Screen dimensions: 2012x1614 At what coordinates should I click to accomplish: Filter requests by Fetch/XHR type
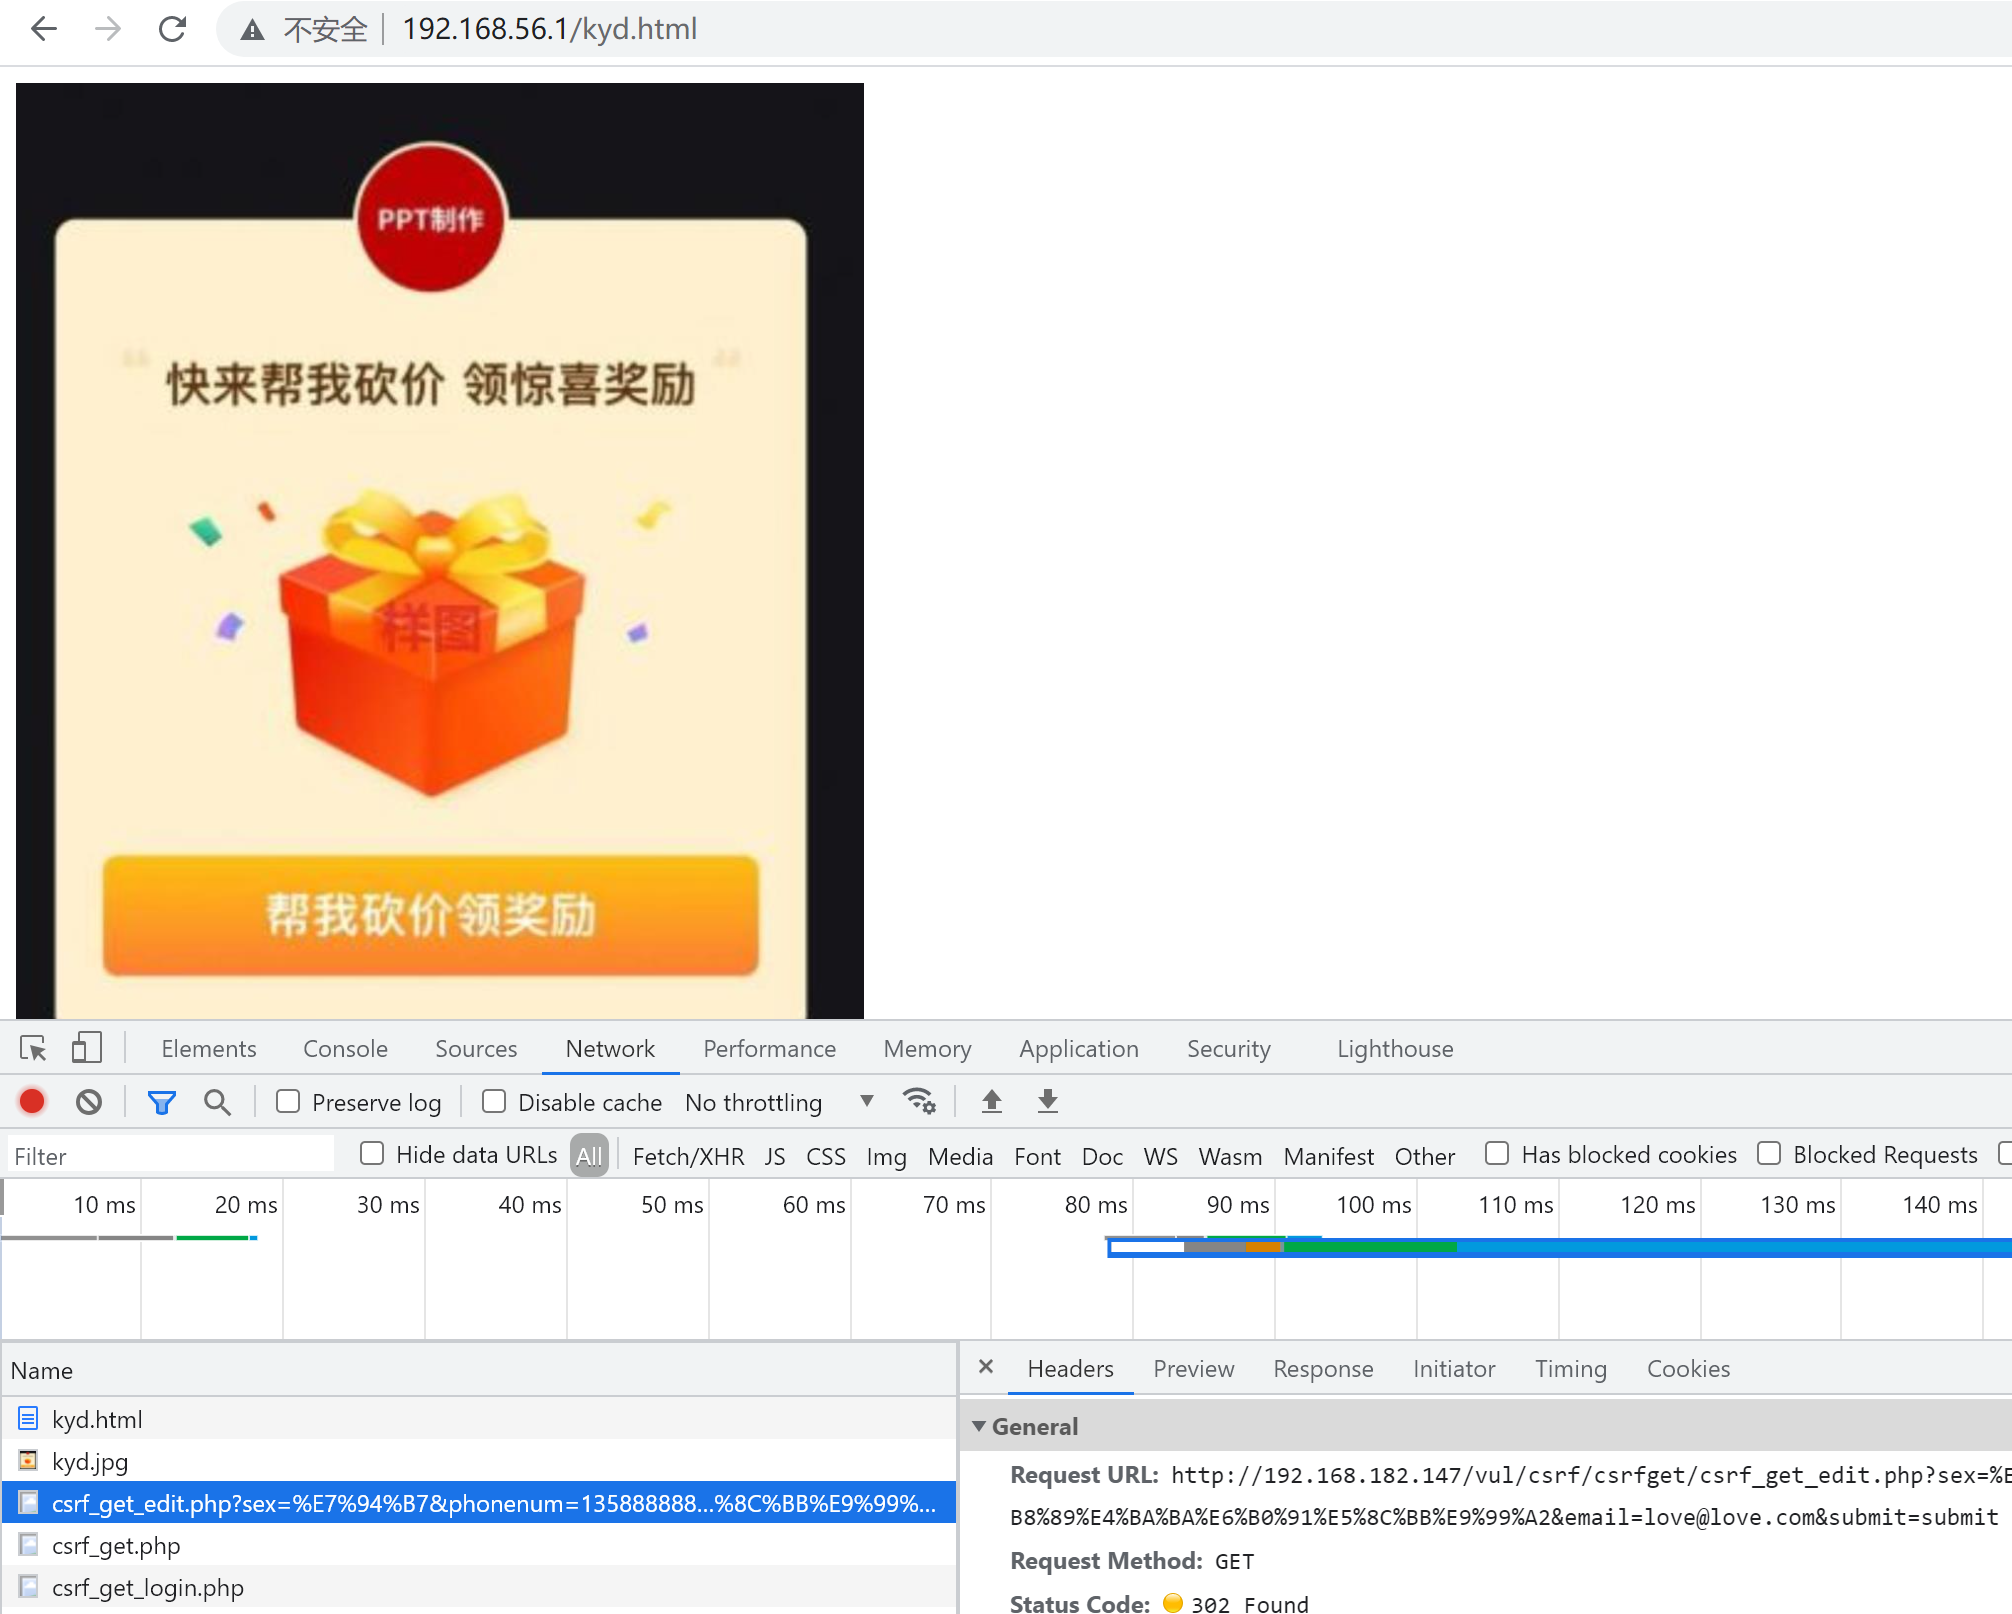click(x=688, y=1156)
